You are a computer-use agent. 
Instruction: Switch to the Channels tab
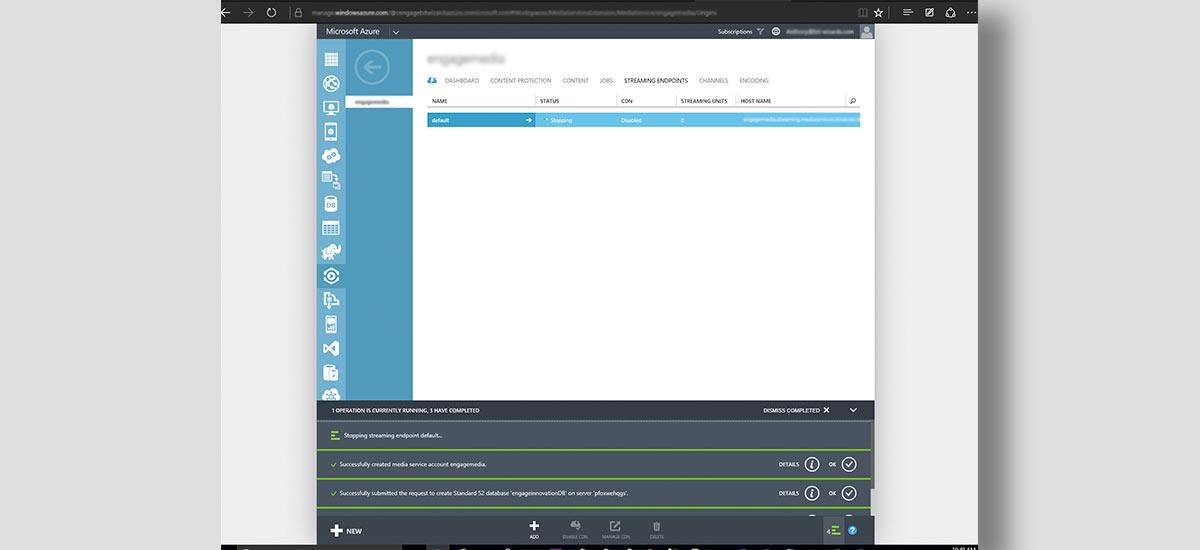pos(714,80)
